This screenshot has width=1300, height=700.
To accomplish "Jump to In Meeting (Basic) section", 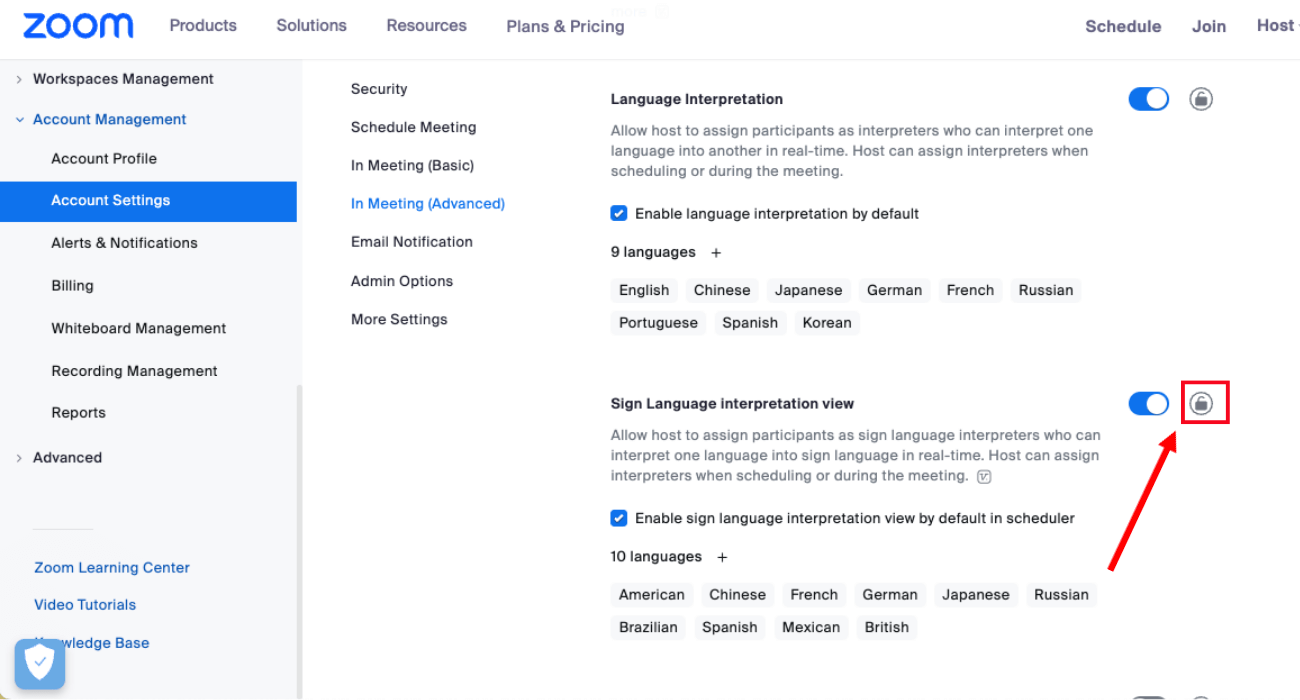I will click(x=412, y=165).
